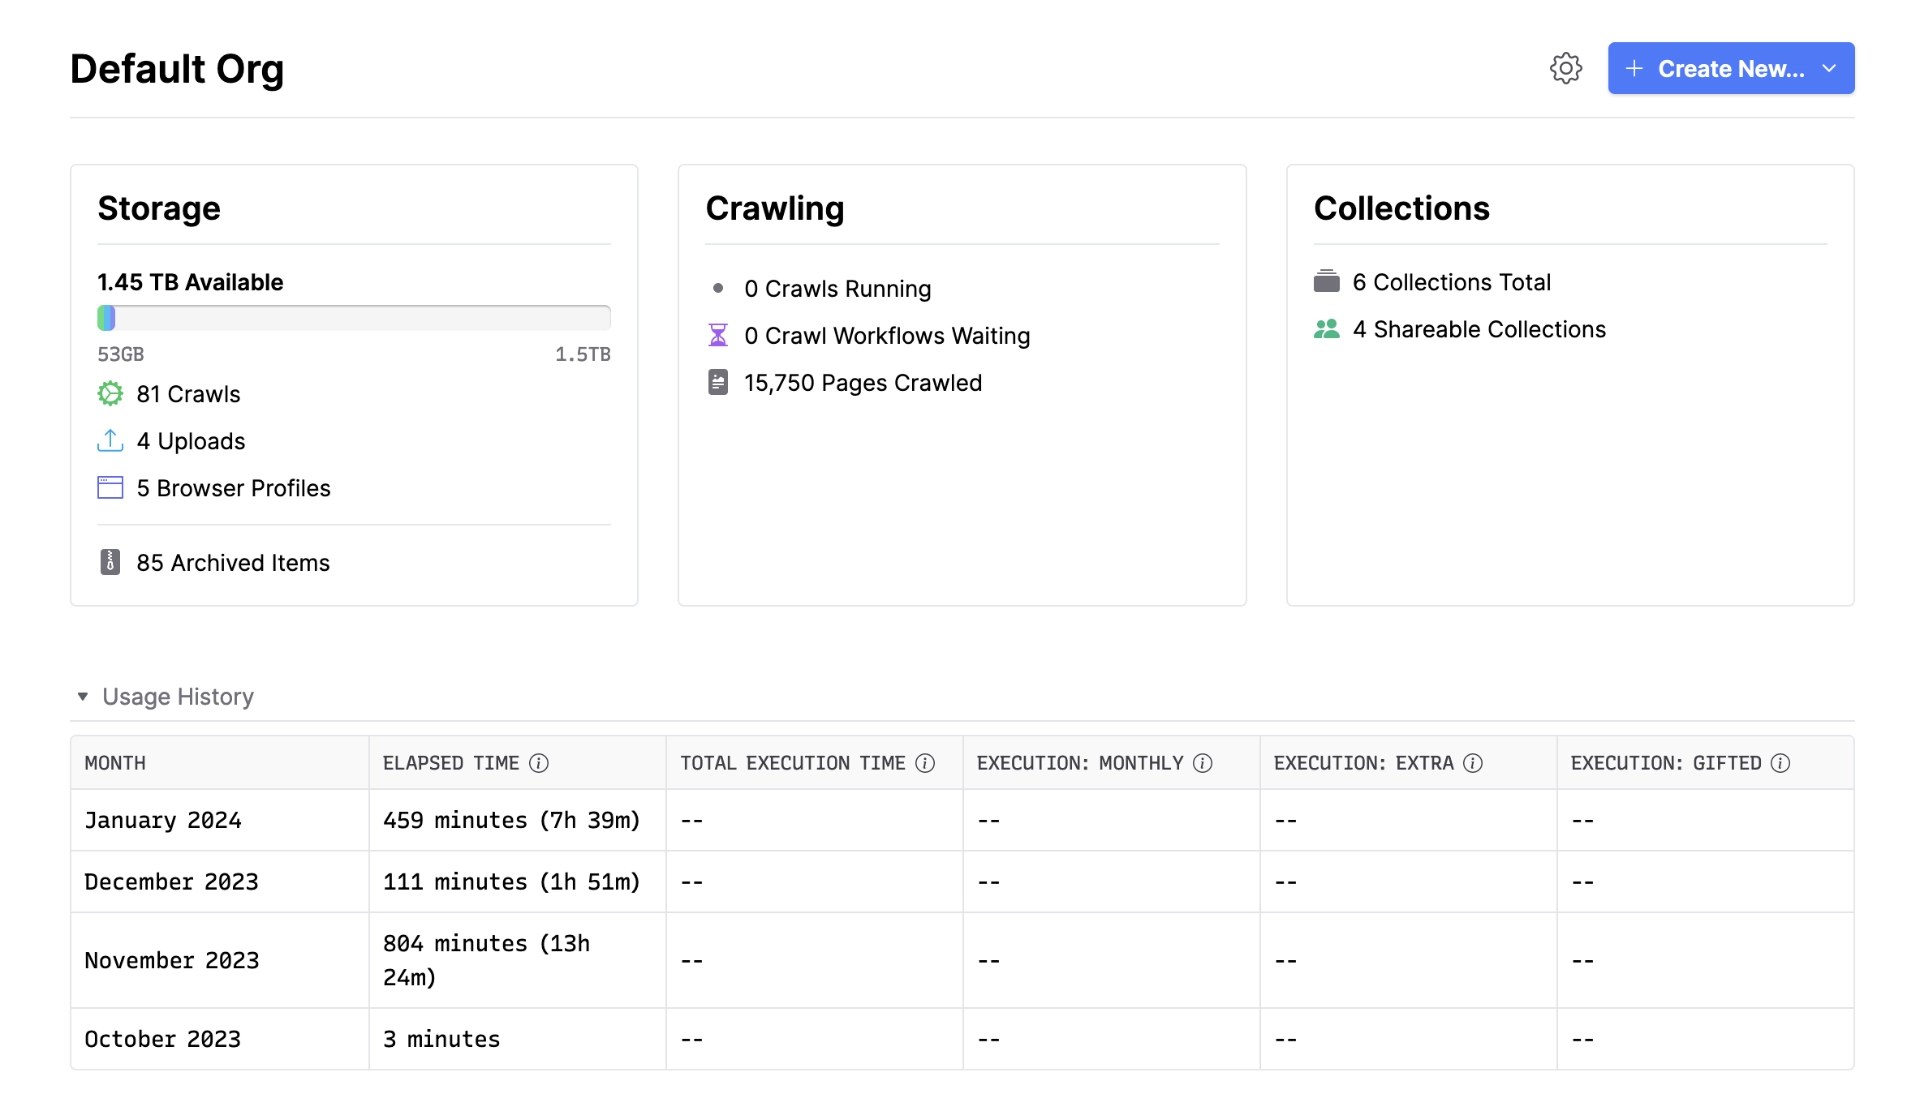The width and height of the screenshot is (1920, 1111).
Task: Click the info tooltip beside Execution: Gifted
Action: pyautogui.click(x=1782, y=763)
